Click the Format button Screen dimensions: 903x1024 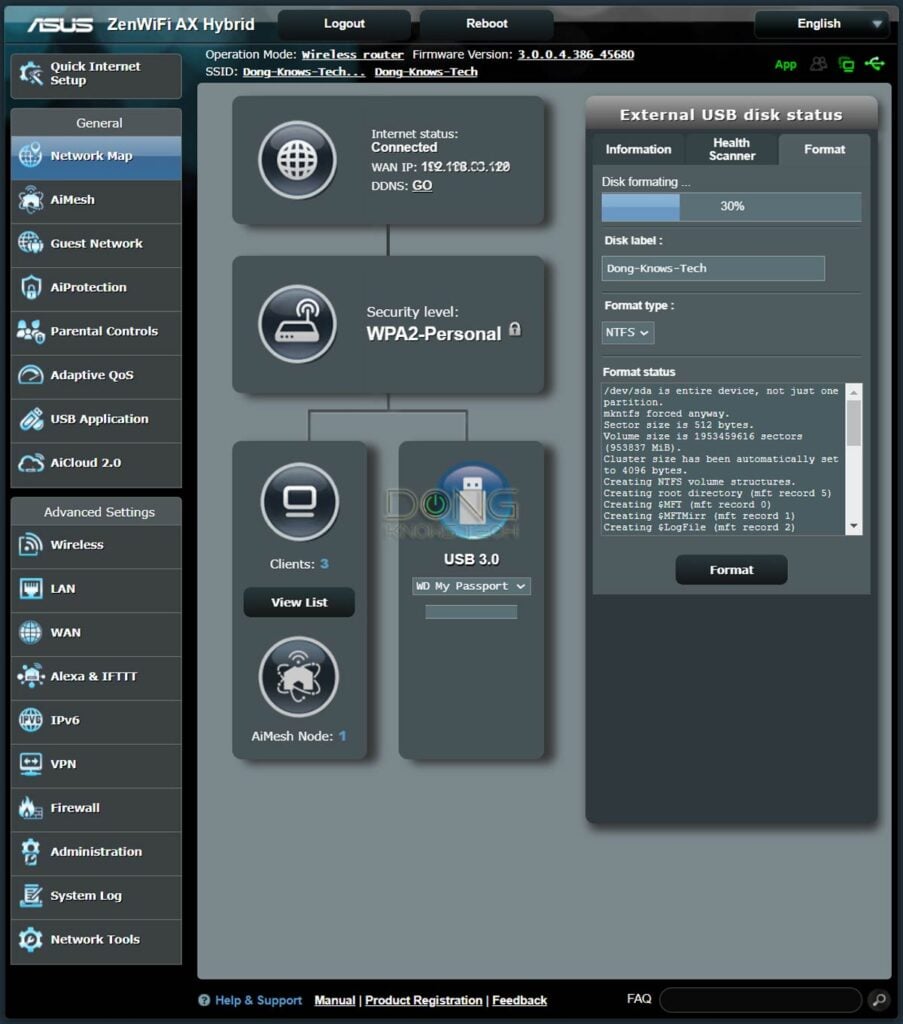point(731,570)
